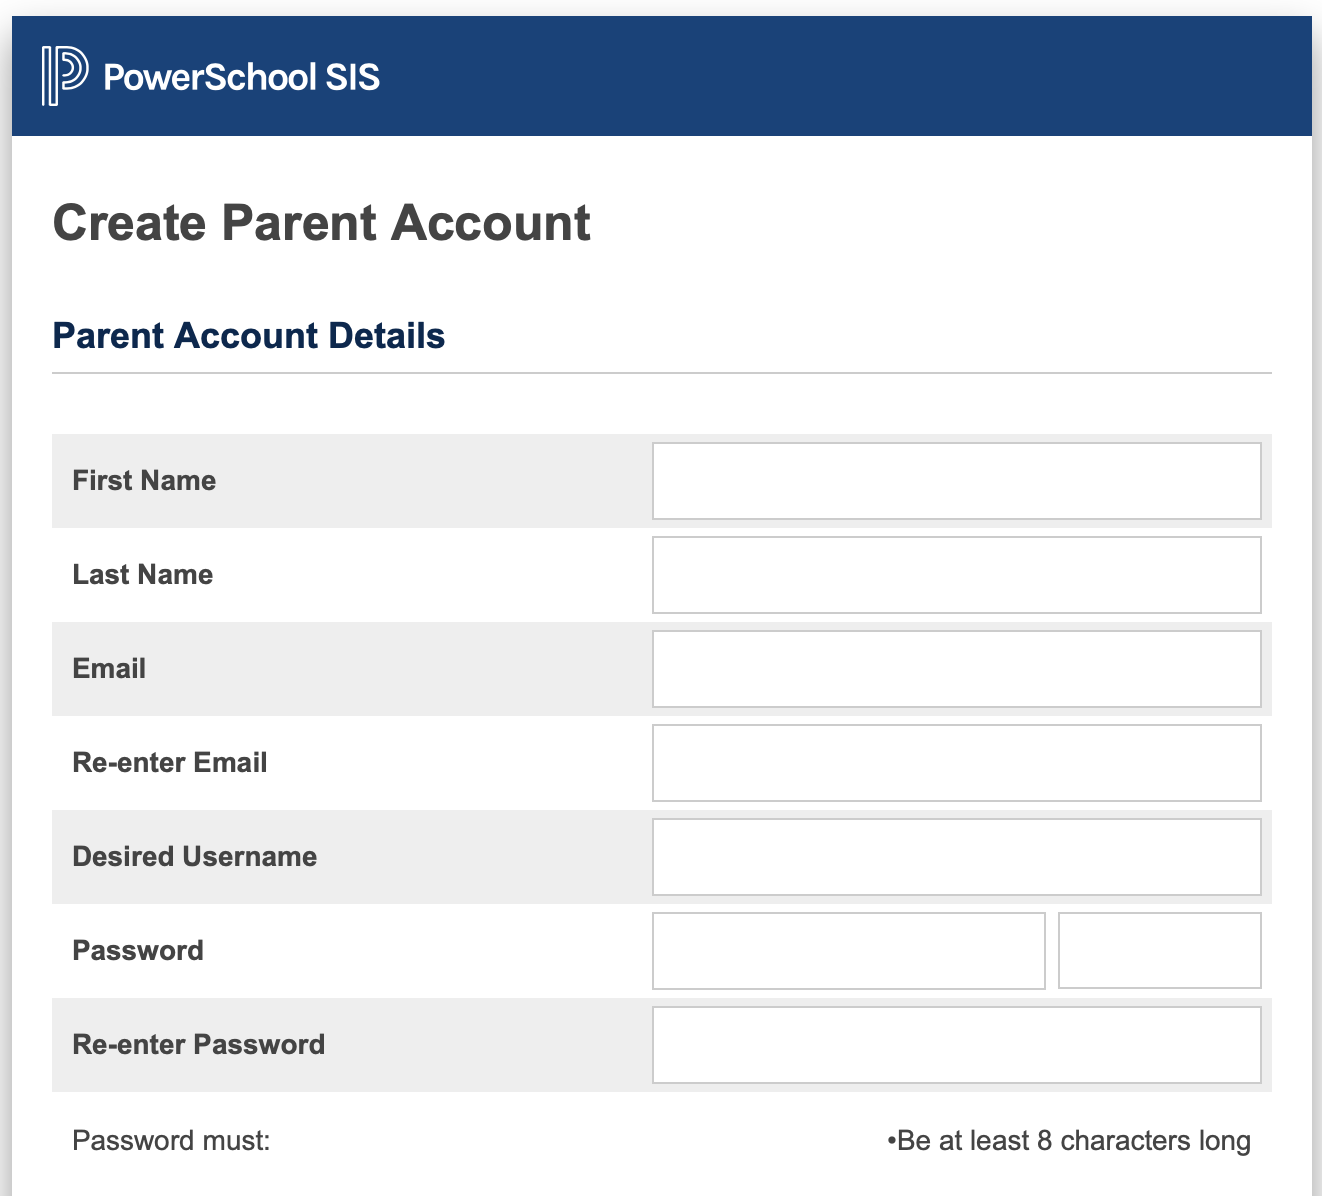1322x1196 pixels.
Task: Activate the Re-enter Email field
Action: point(957,763)
